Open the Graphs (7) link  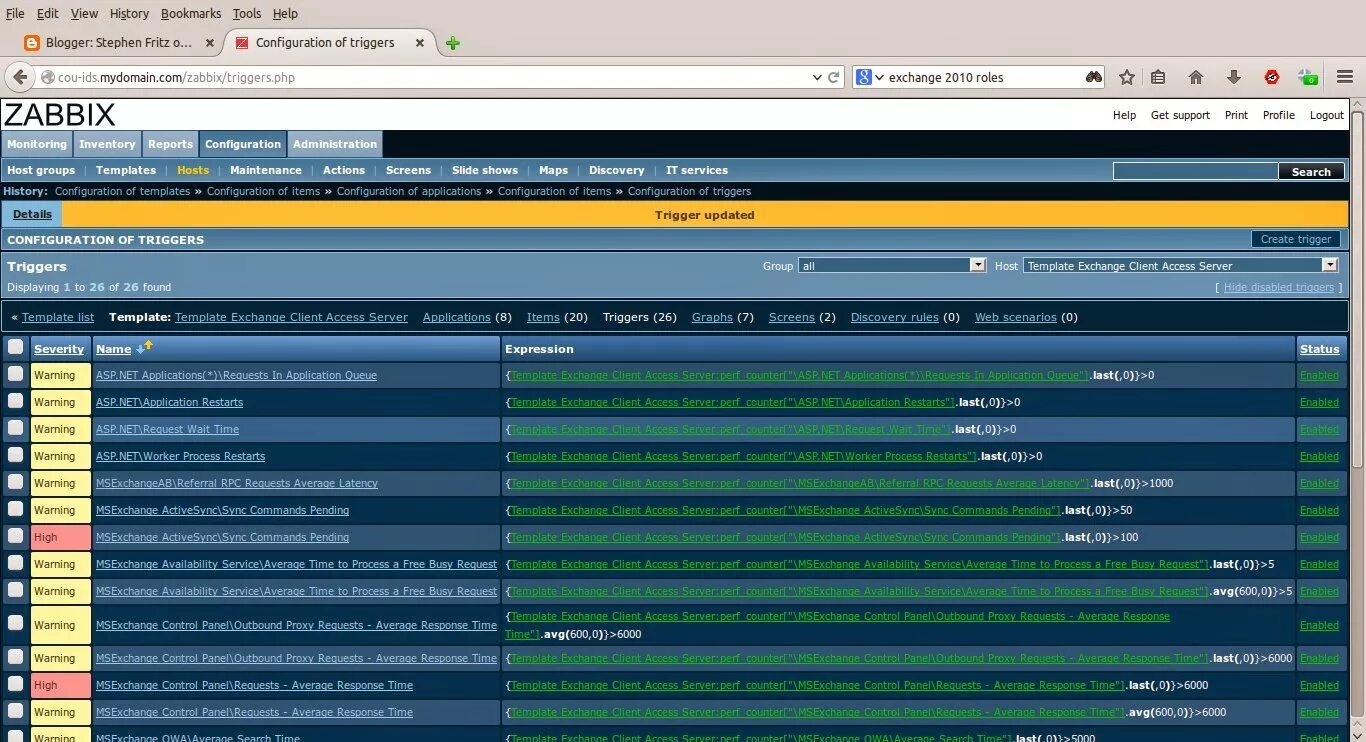point(712,317)
